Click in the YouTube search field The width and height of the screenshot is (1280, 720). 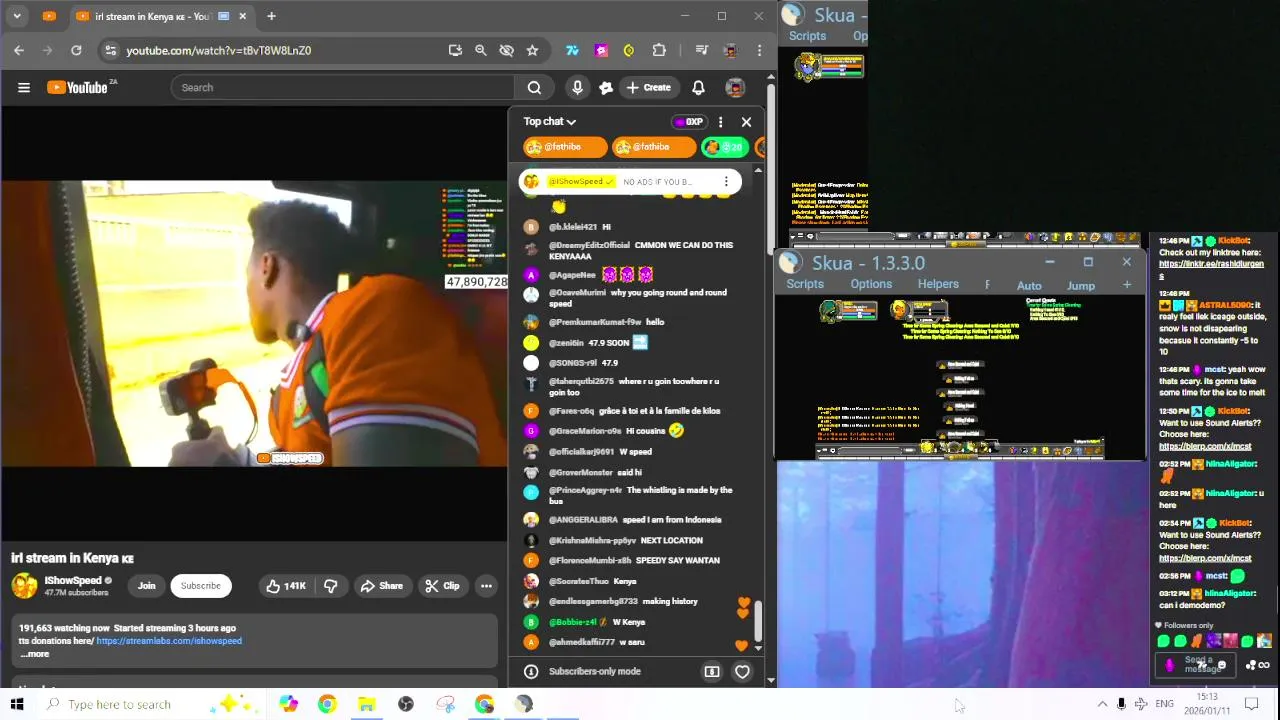click(x=342, y=87)
